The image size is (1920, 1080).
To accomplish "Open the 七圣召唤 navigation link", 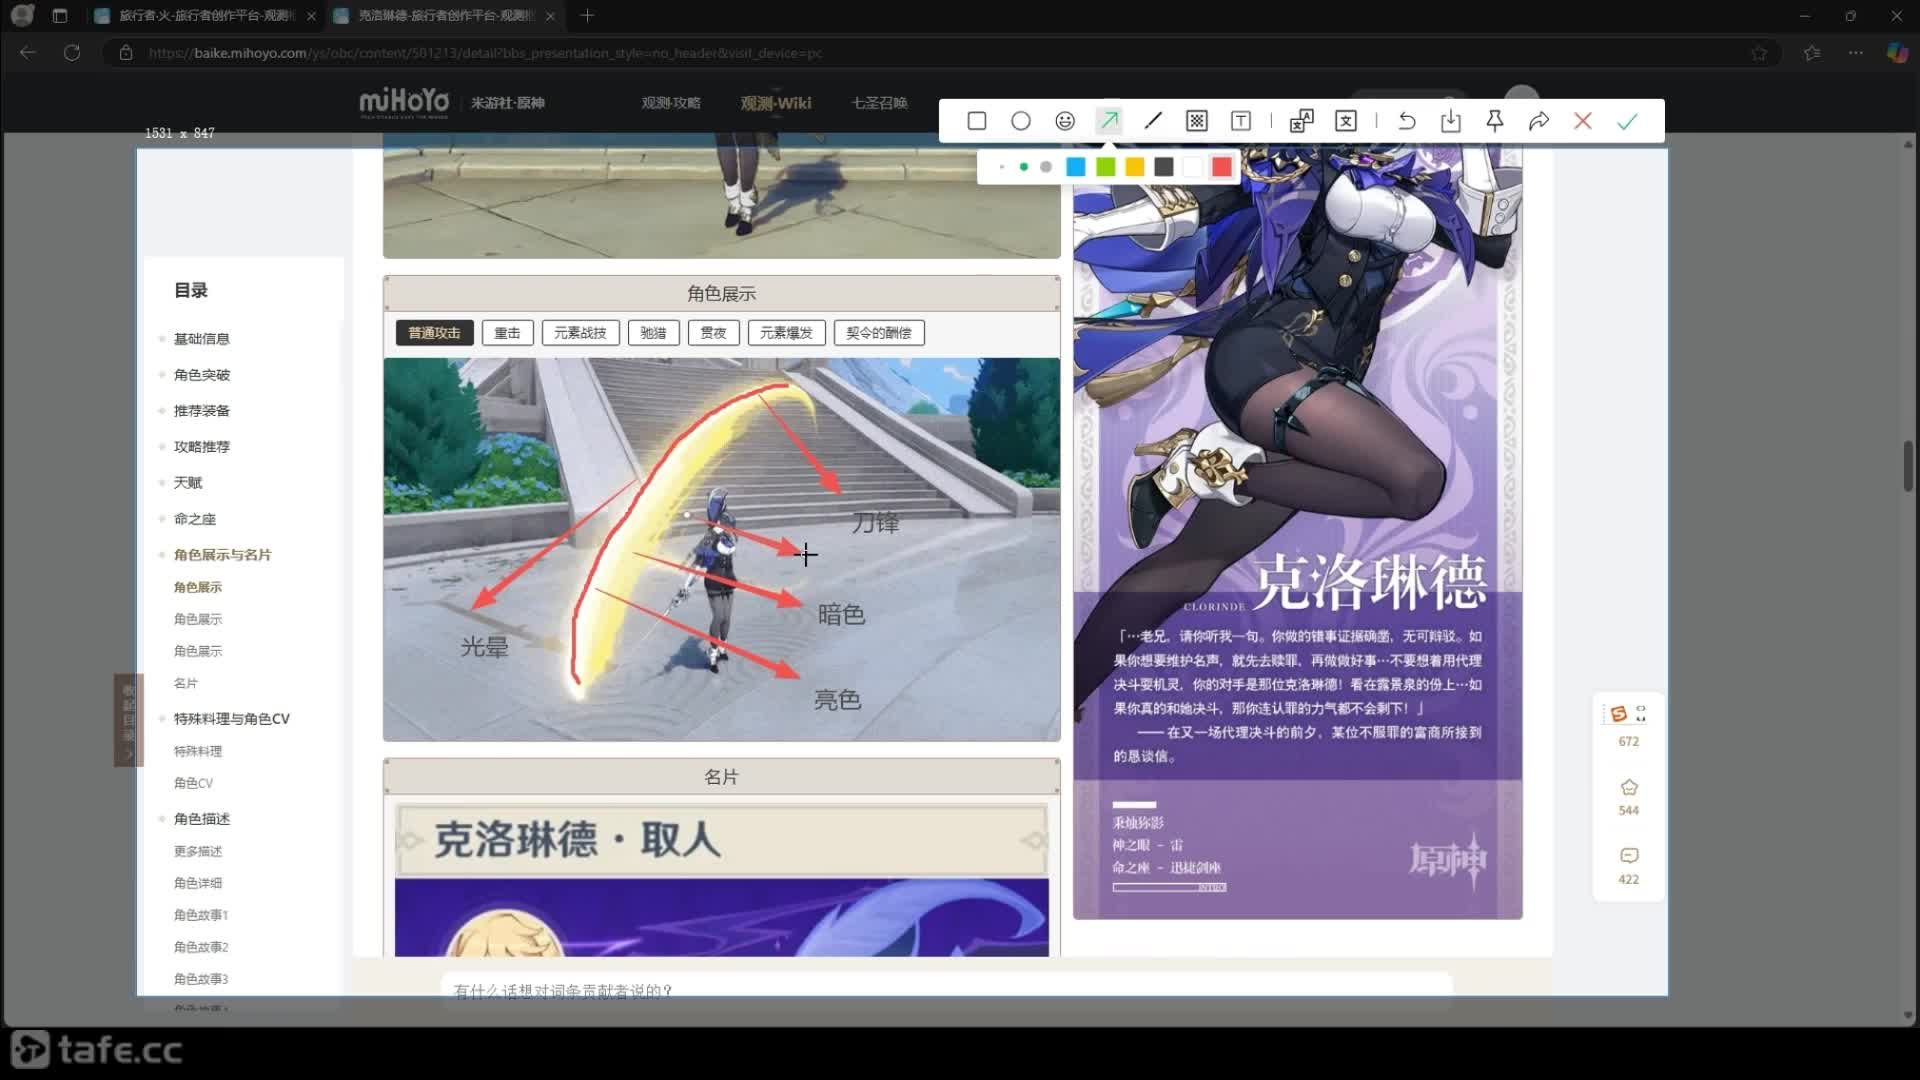I will click(x=879, y=103).
